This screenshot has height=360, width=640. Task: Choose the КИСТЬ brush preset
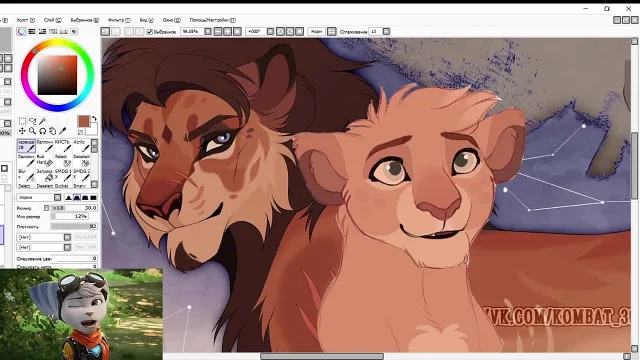point(63,146)
